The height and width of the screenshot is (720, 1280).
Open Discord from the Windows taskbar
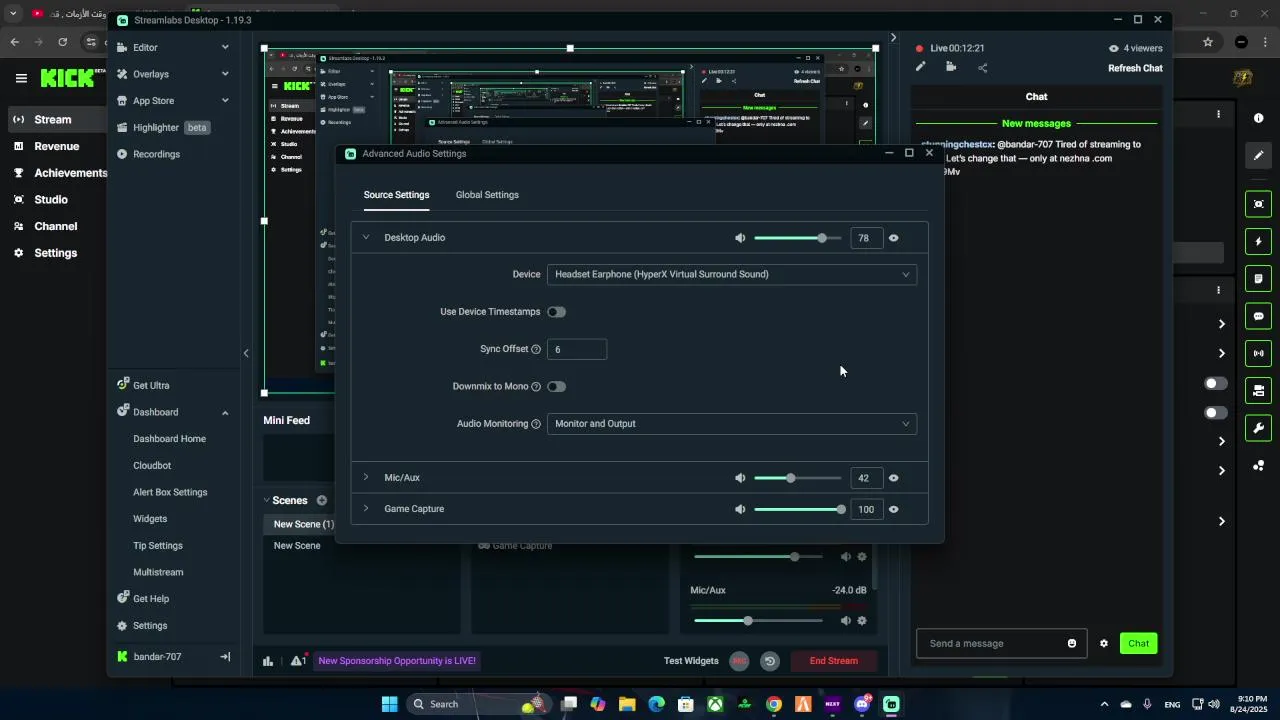pyautogui.click(x=862, y=704)
